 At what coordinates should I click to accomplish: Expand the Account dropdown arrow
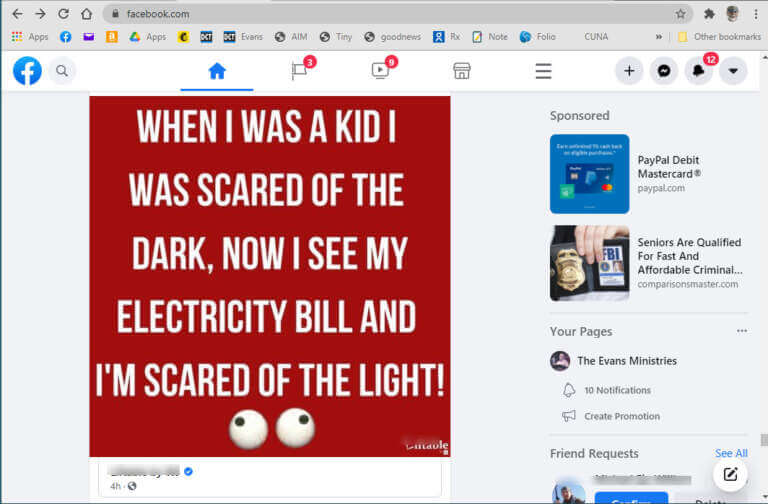coord(733,71)
